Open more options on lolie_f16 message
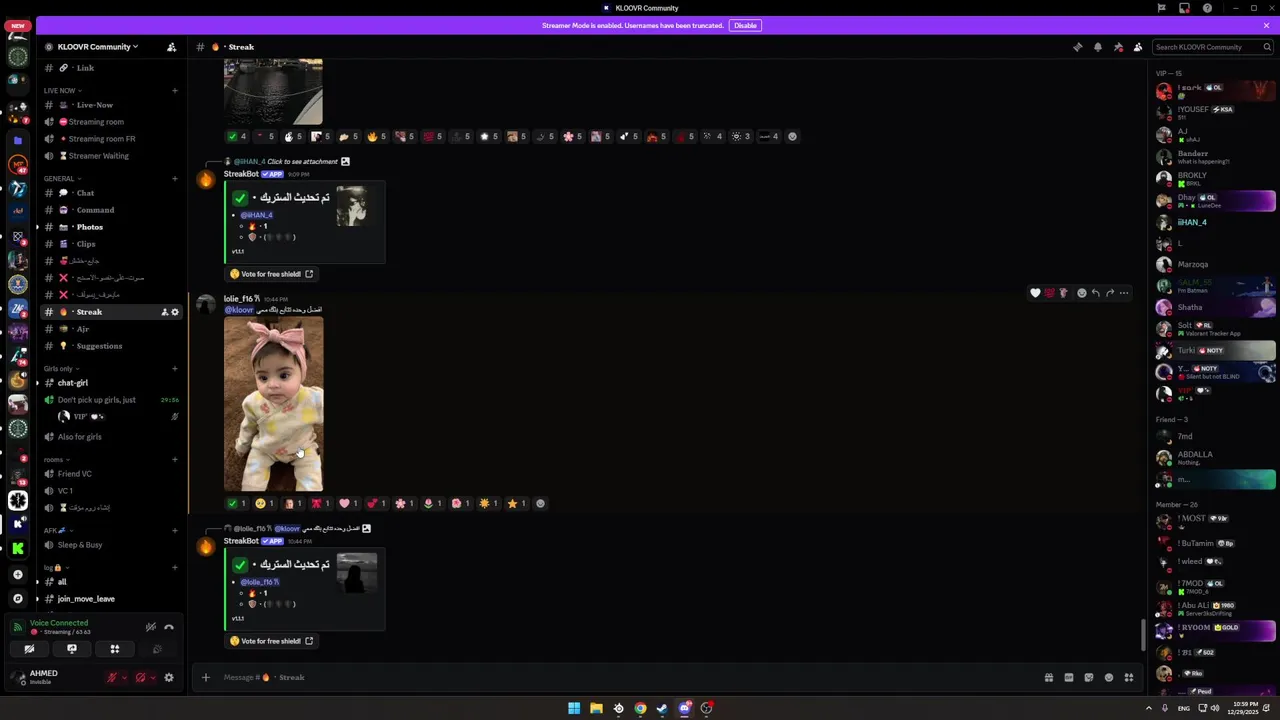The height and width of the screenshot is (720, 1280). click(1124, 293)
